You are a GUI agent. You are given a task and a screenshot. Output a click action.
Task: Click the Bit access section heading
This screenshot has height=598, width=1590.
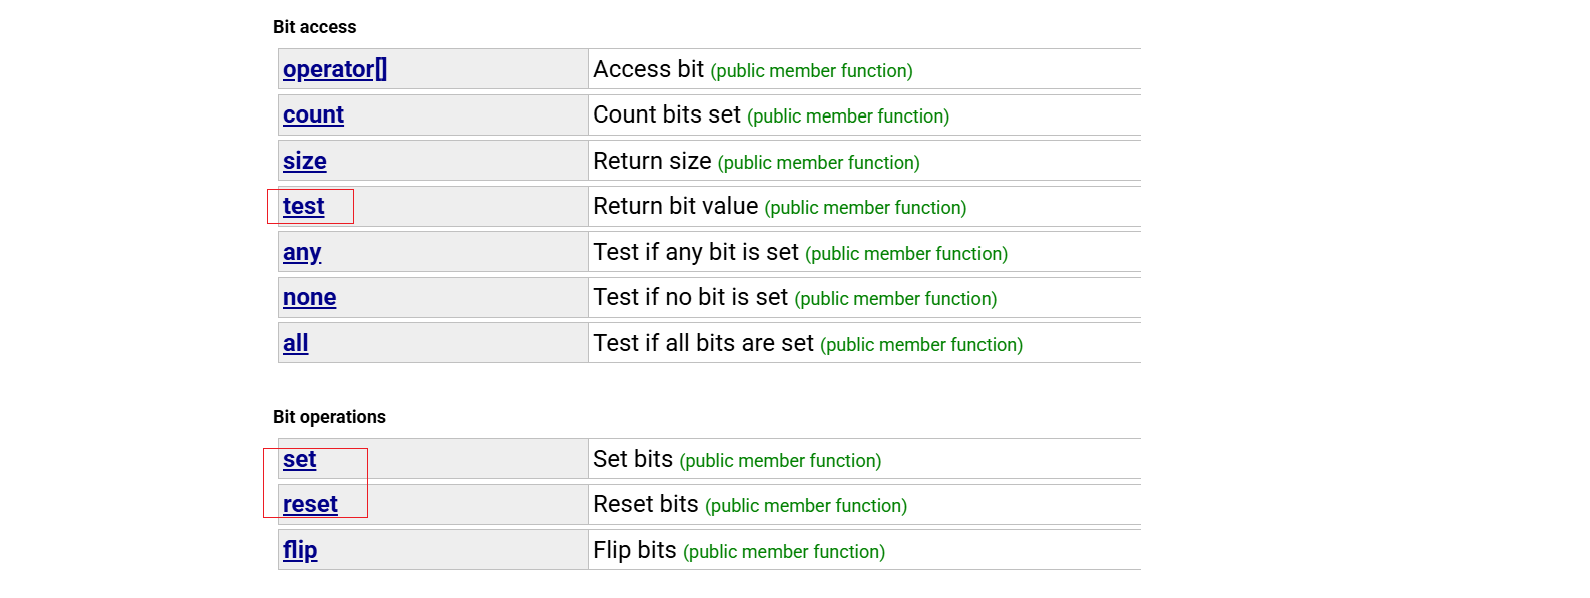point(314,27)
